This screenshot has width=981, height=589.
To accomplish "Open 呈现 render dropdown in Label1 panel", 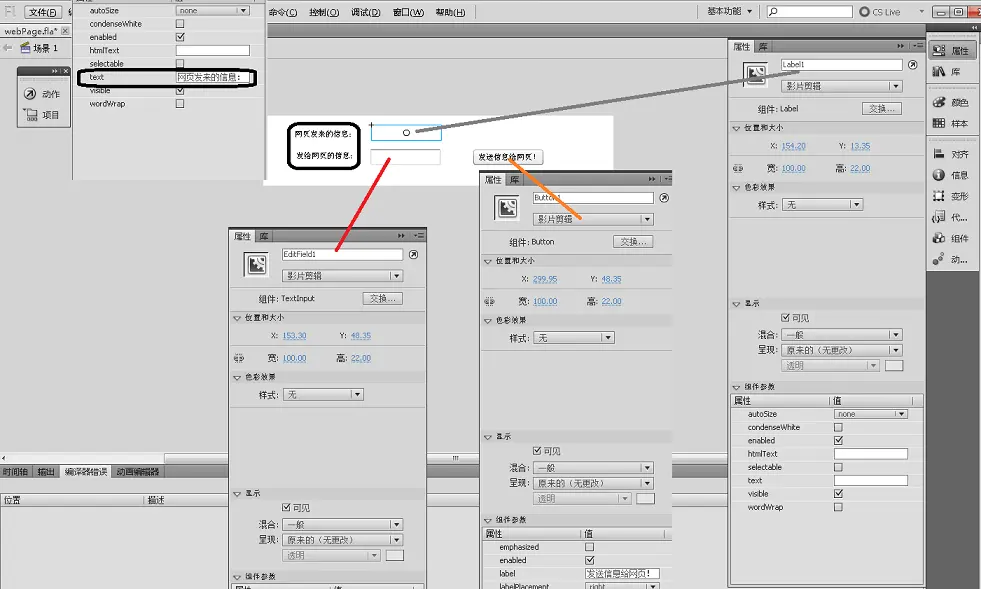I will click(x=842, y=350).
